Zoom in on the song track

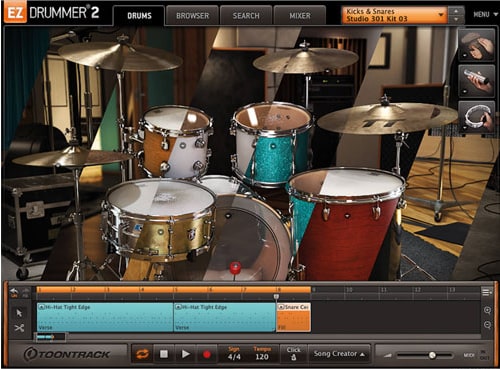point(487,310)
